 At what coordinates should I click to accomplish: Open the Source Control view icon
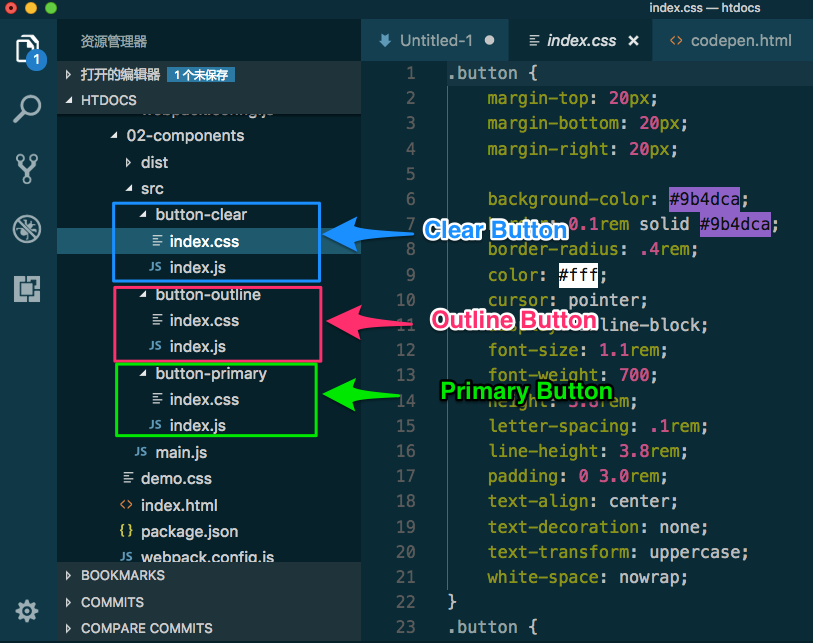pyautogui.click(x=27, y=169)
